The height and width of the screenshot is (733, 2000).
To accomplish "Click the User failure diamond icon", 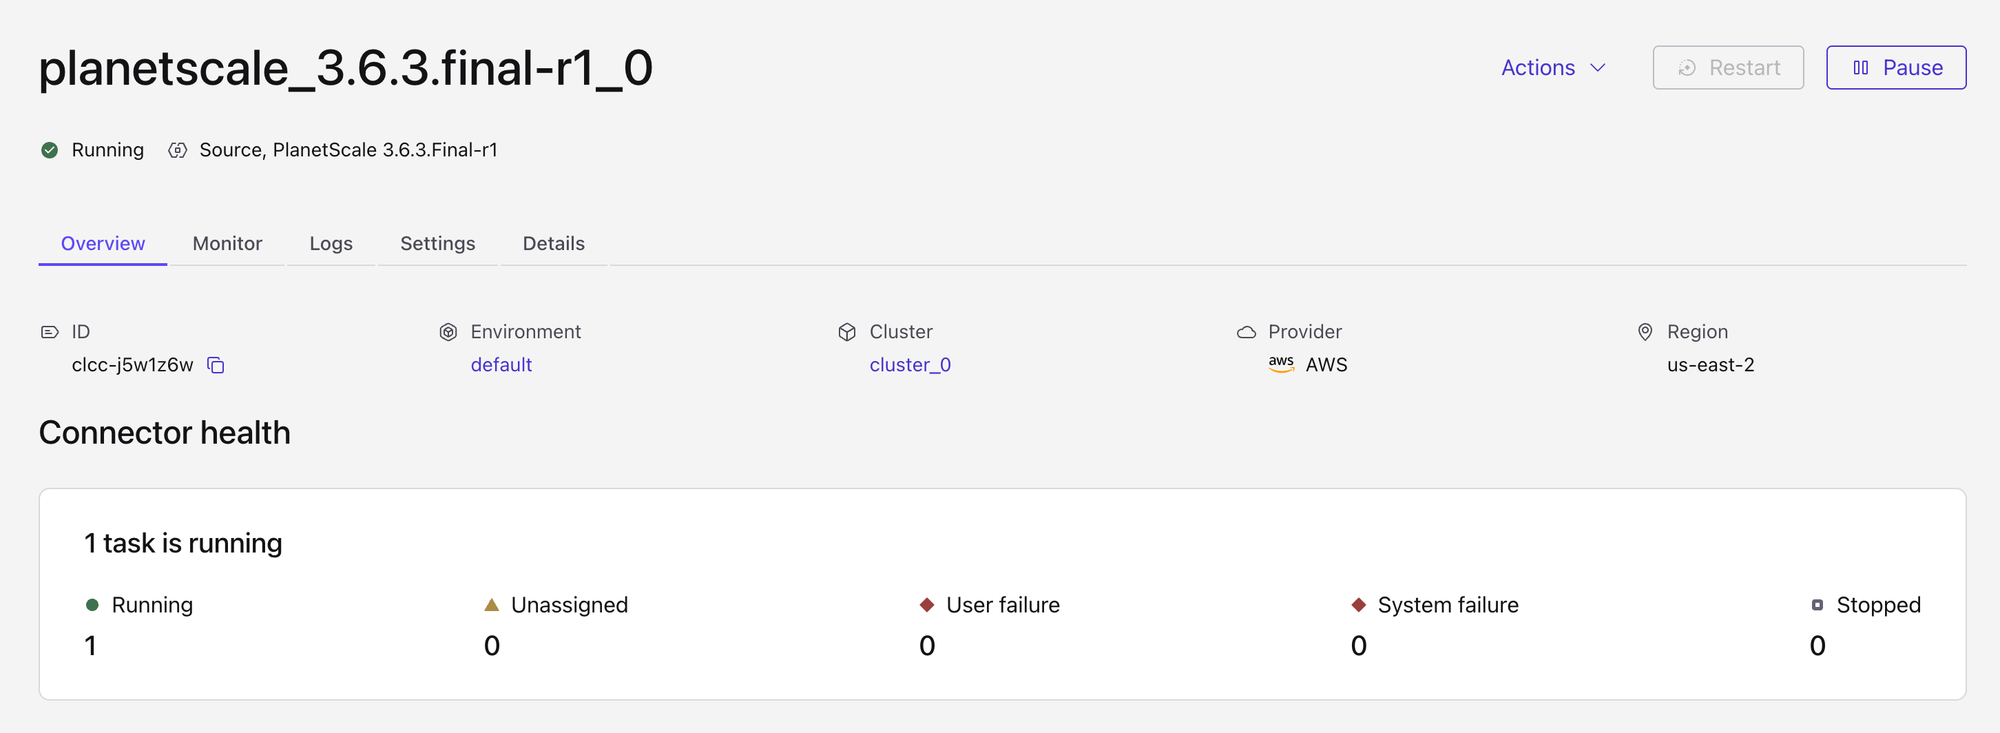I will click(x=927, y=605).
